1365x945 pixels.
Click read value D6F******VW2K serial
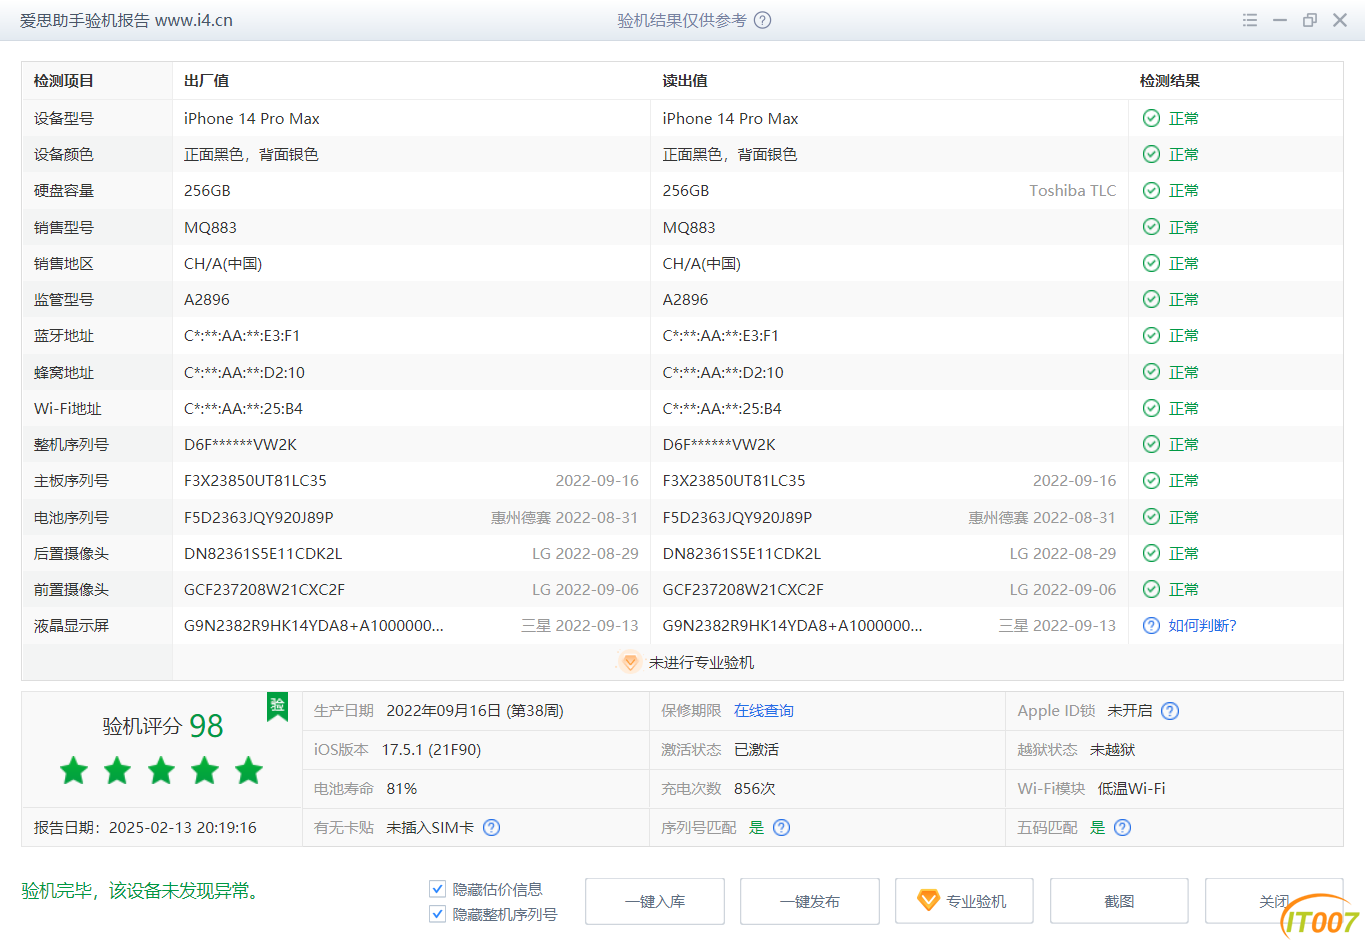[718, 444]
